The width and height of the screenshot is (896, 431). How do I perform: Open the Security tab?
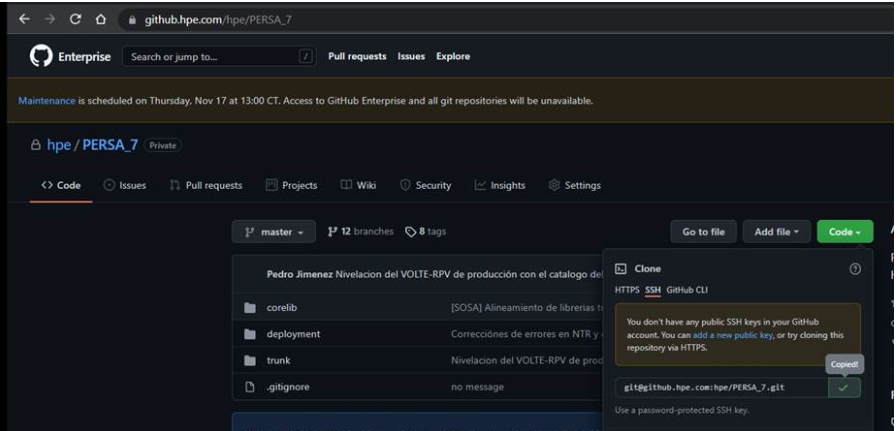click(426, 185)
